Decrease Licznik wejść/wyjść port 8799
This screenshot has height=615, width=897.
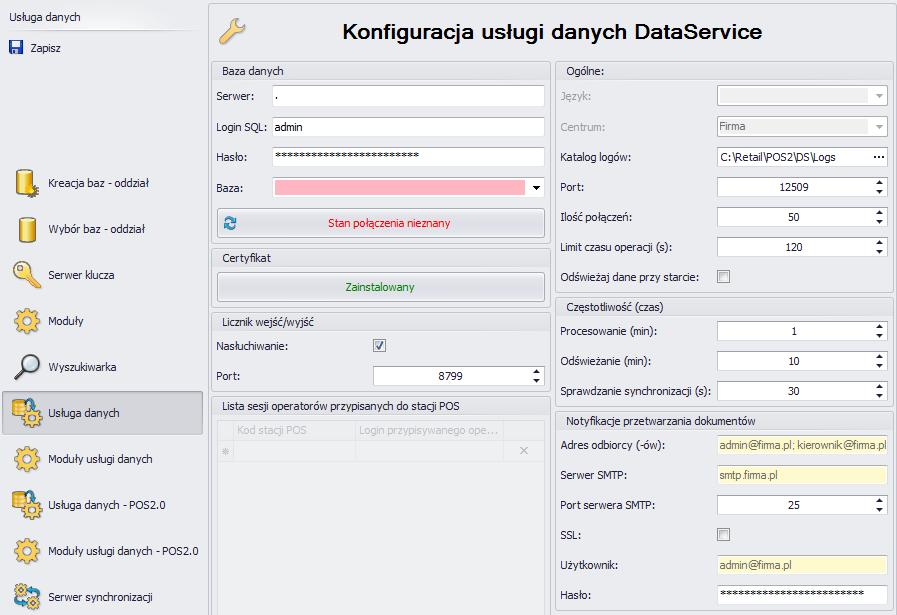(x=536, y=380)
